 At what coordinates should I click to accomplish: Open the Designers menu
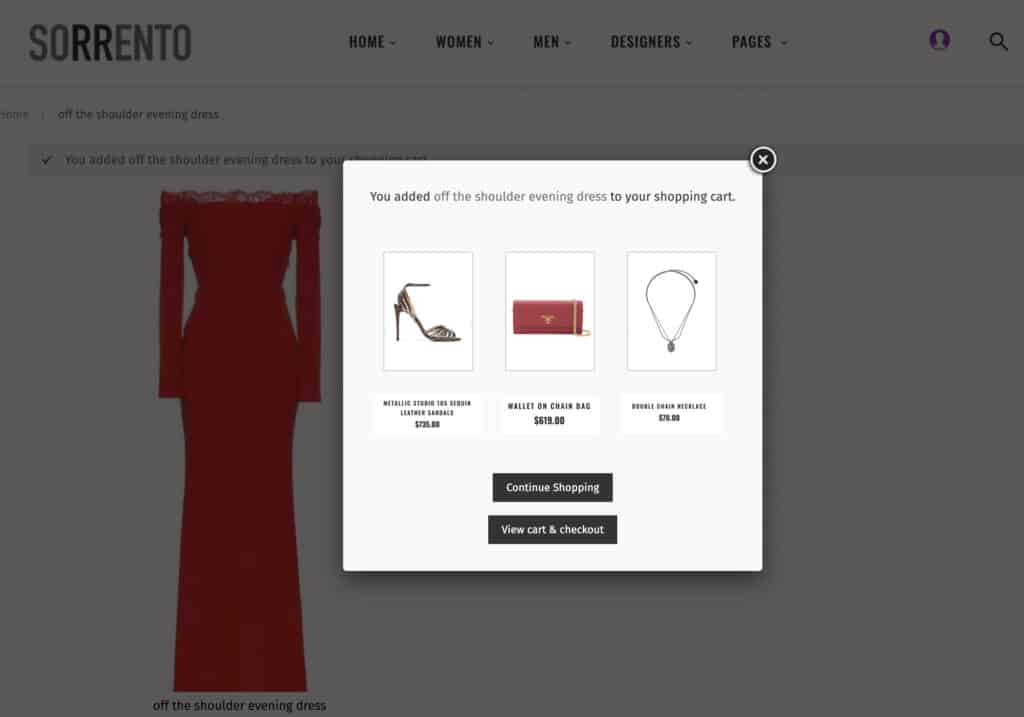pyautogui.click(x=651, y=42)
